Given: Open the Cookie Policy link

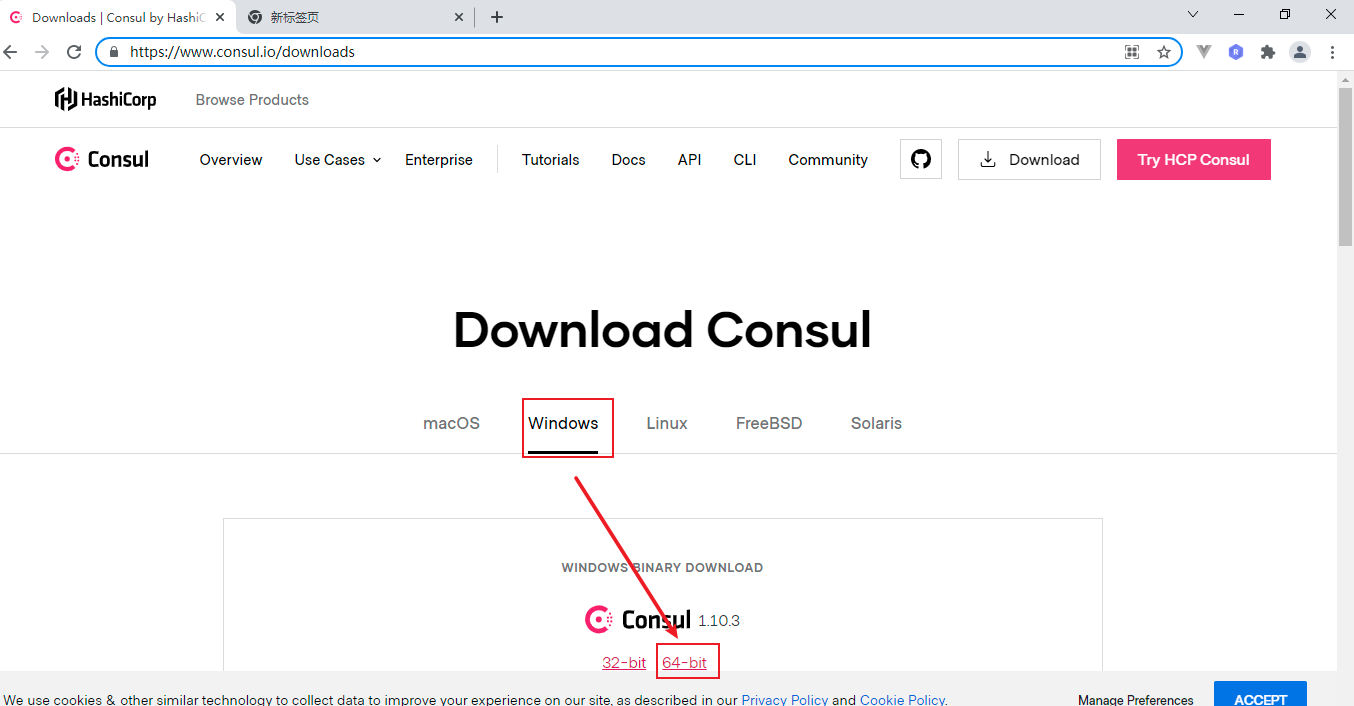Looking at the screenshot, I should 902,700.
